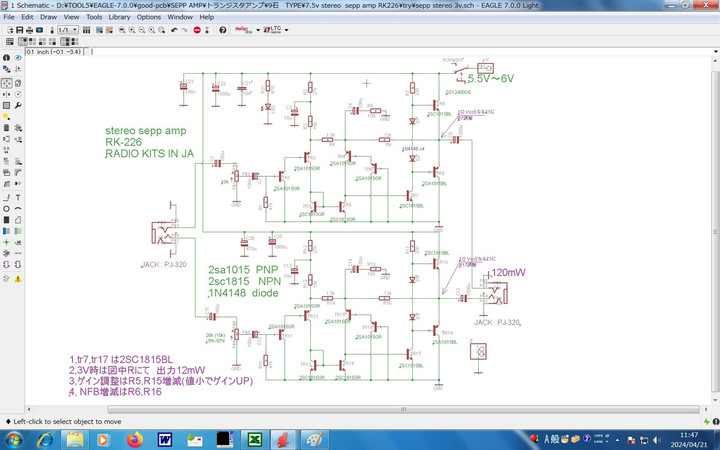Select the Info tool in left toolbar
This screenshot has width=720, height=450.
coord(7,58)
